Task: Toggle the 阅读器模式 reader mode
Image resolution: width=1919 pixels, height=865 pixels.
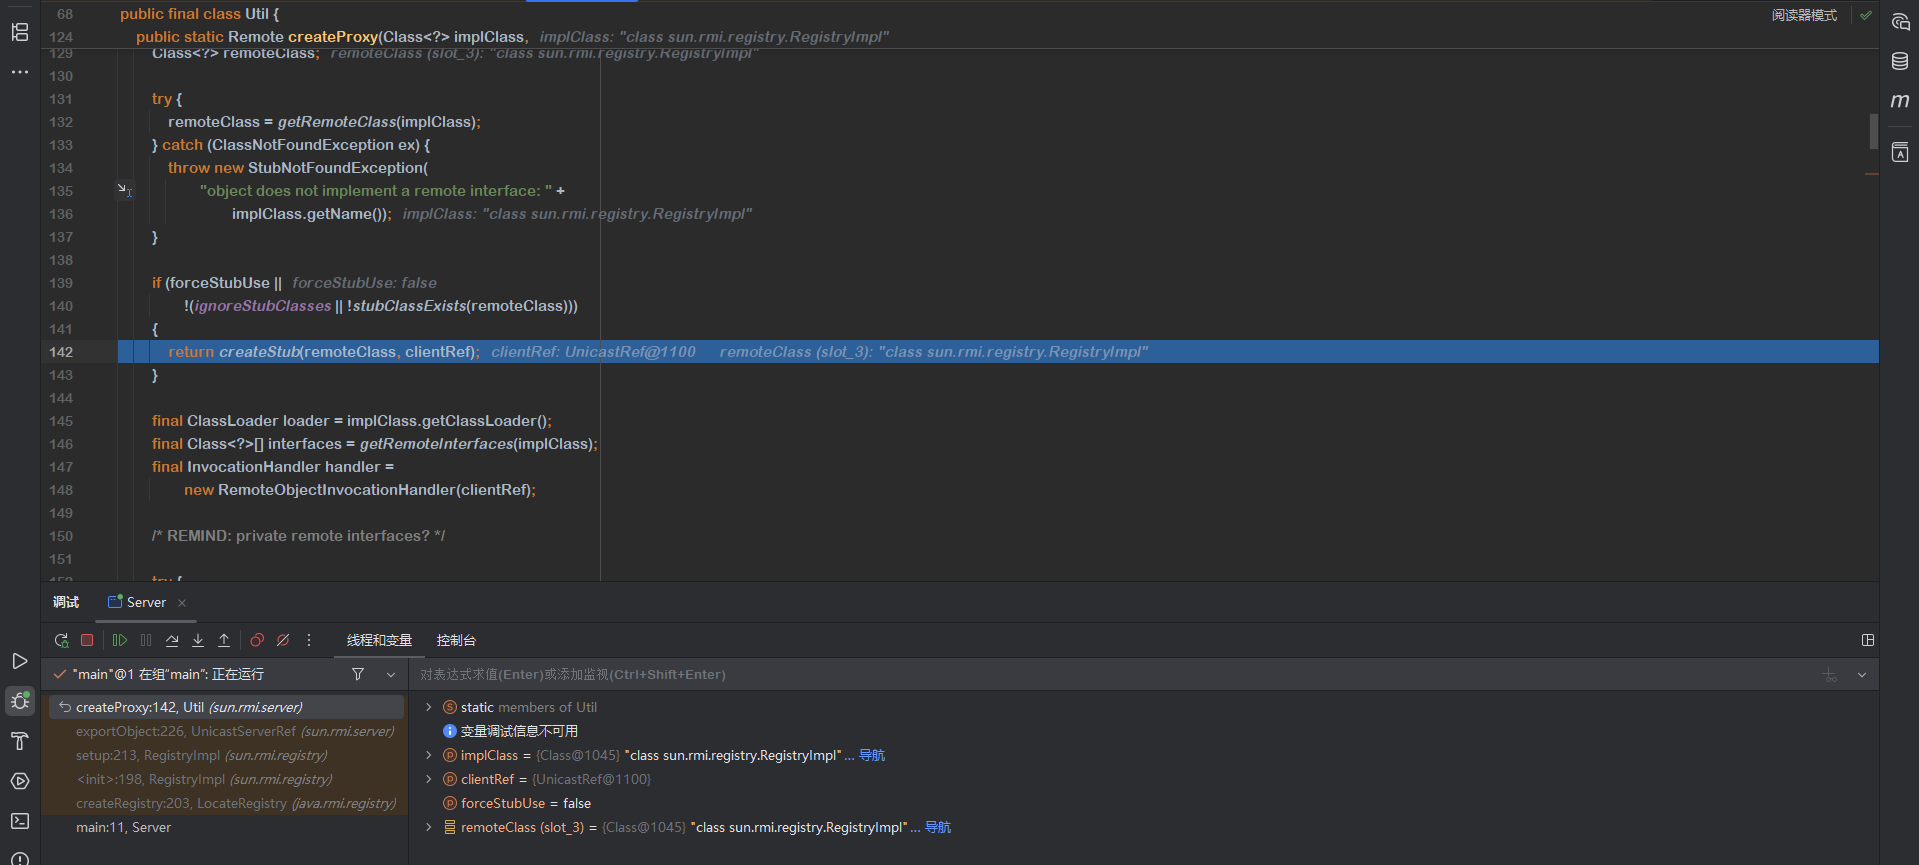Action: pos(1804,15)
